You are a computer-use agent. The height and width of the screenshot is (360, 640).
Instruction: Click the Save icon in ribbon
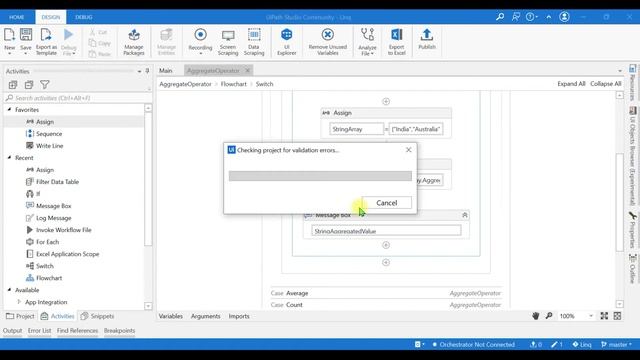click(x=26, y=35)
